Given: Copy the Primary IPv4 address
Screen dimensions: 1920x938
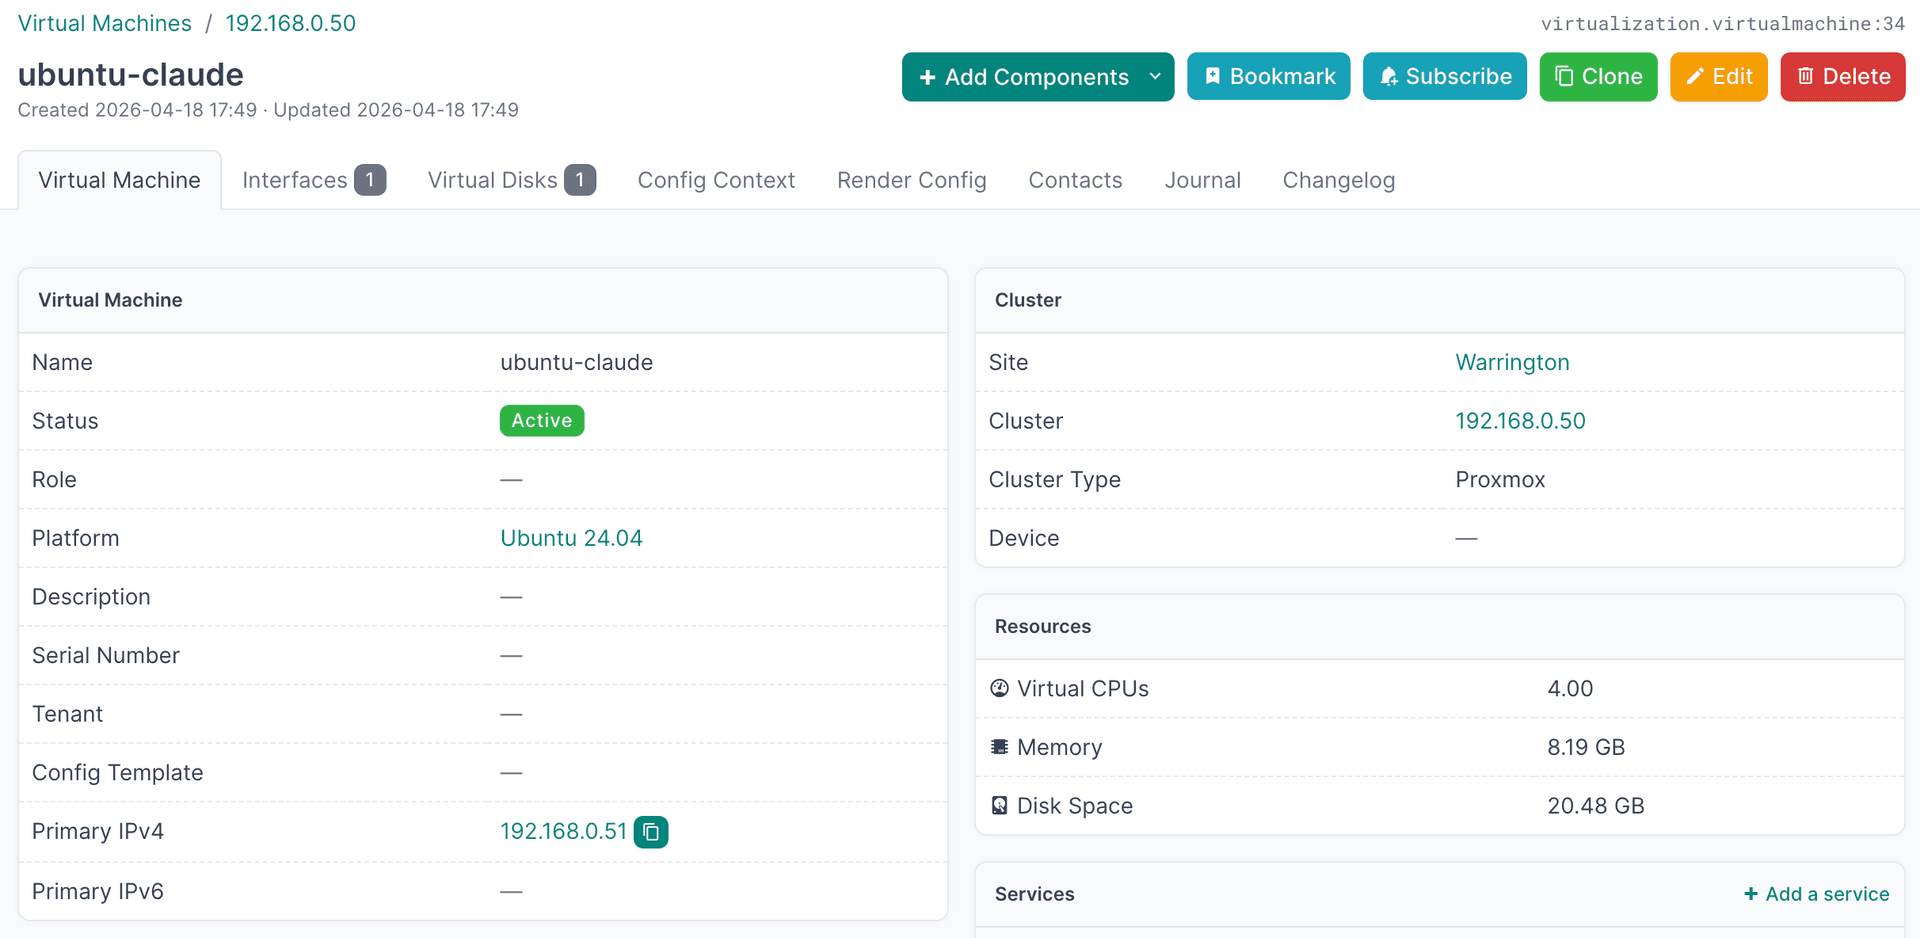Looking at the screenshot, I should click(x=651, y=832).
